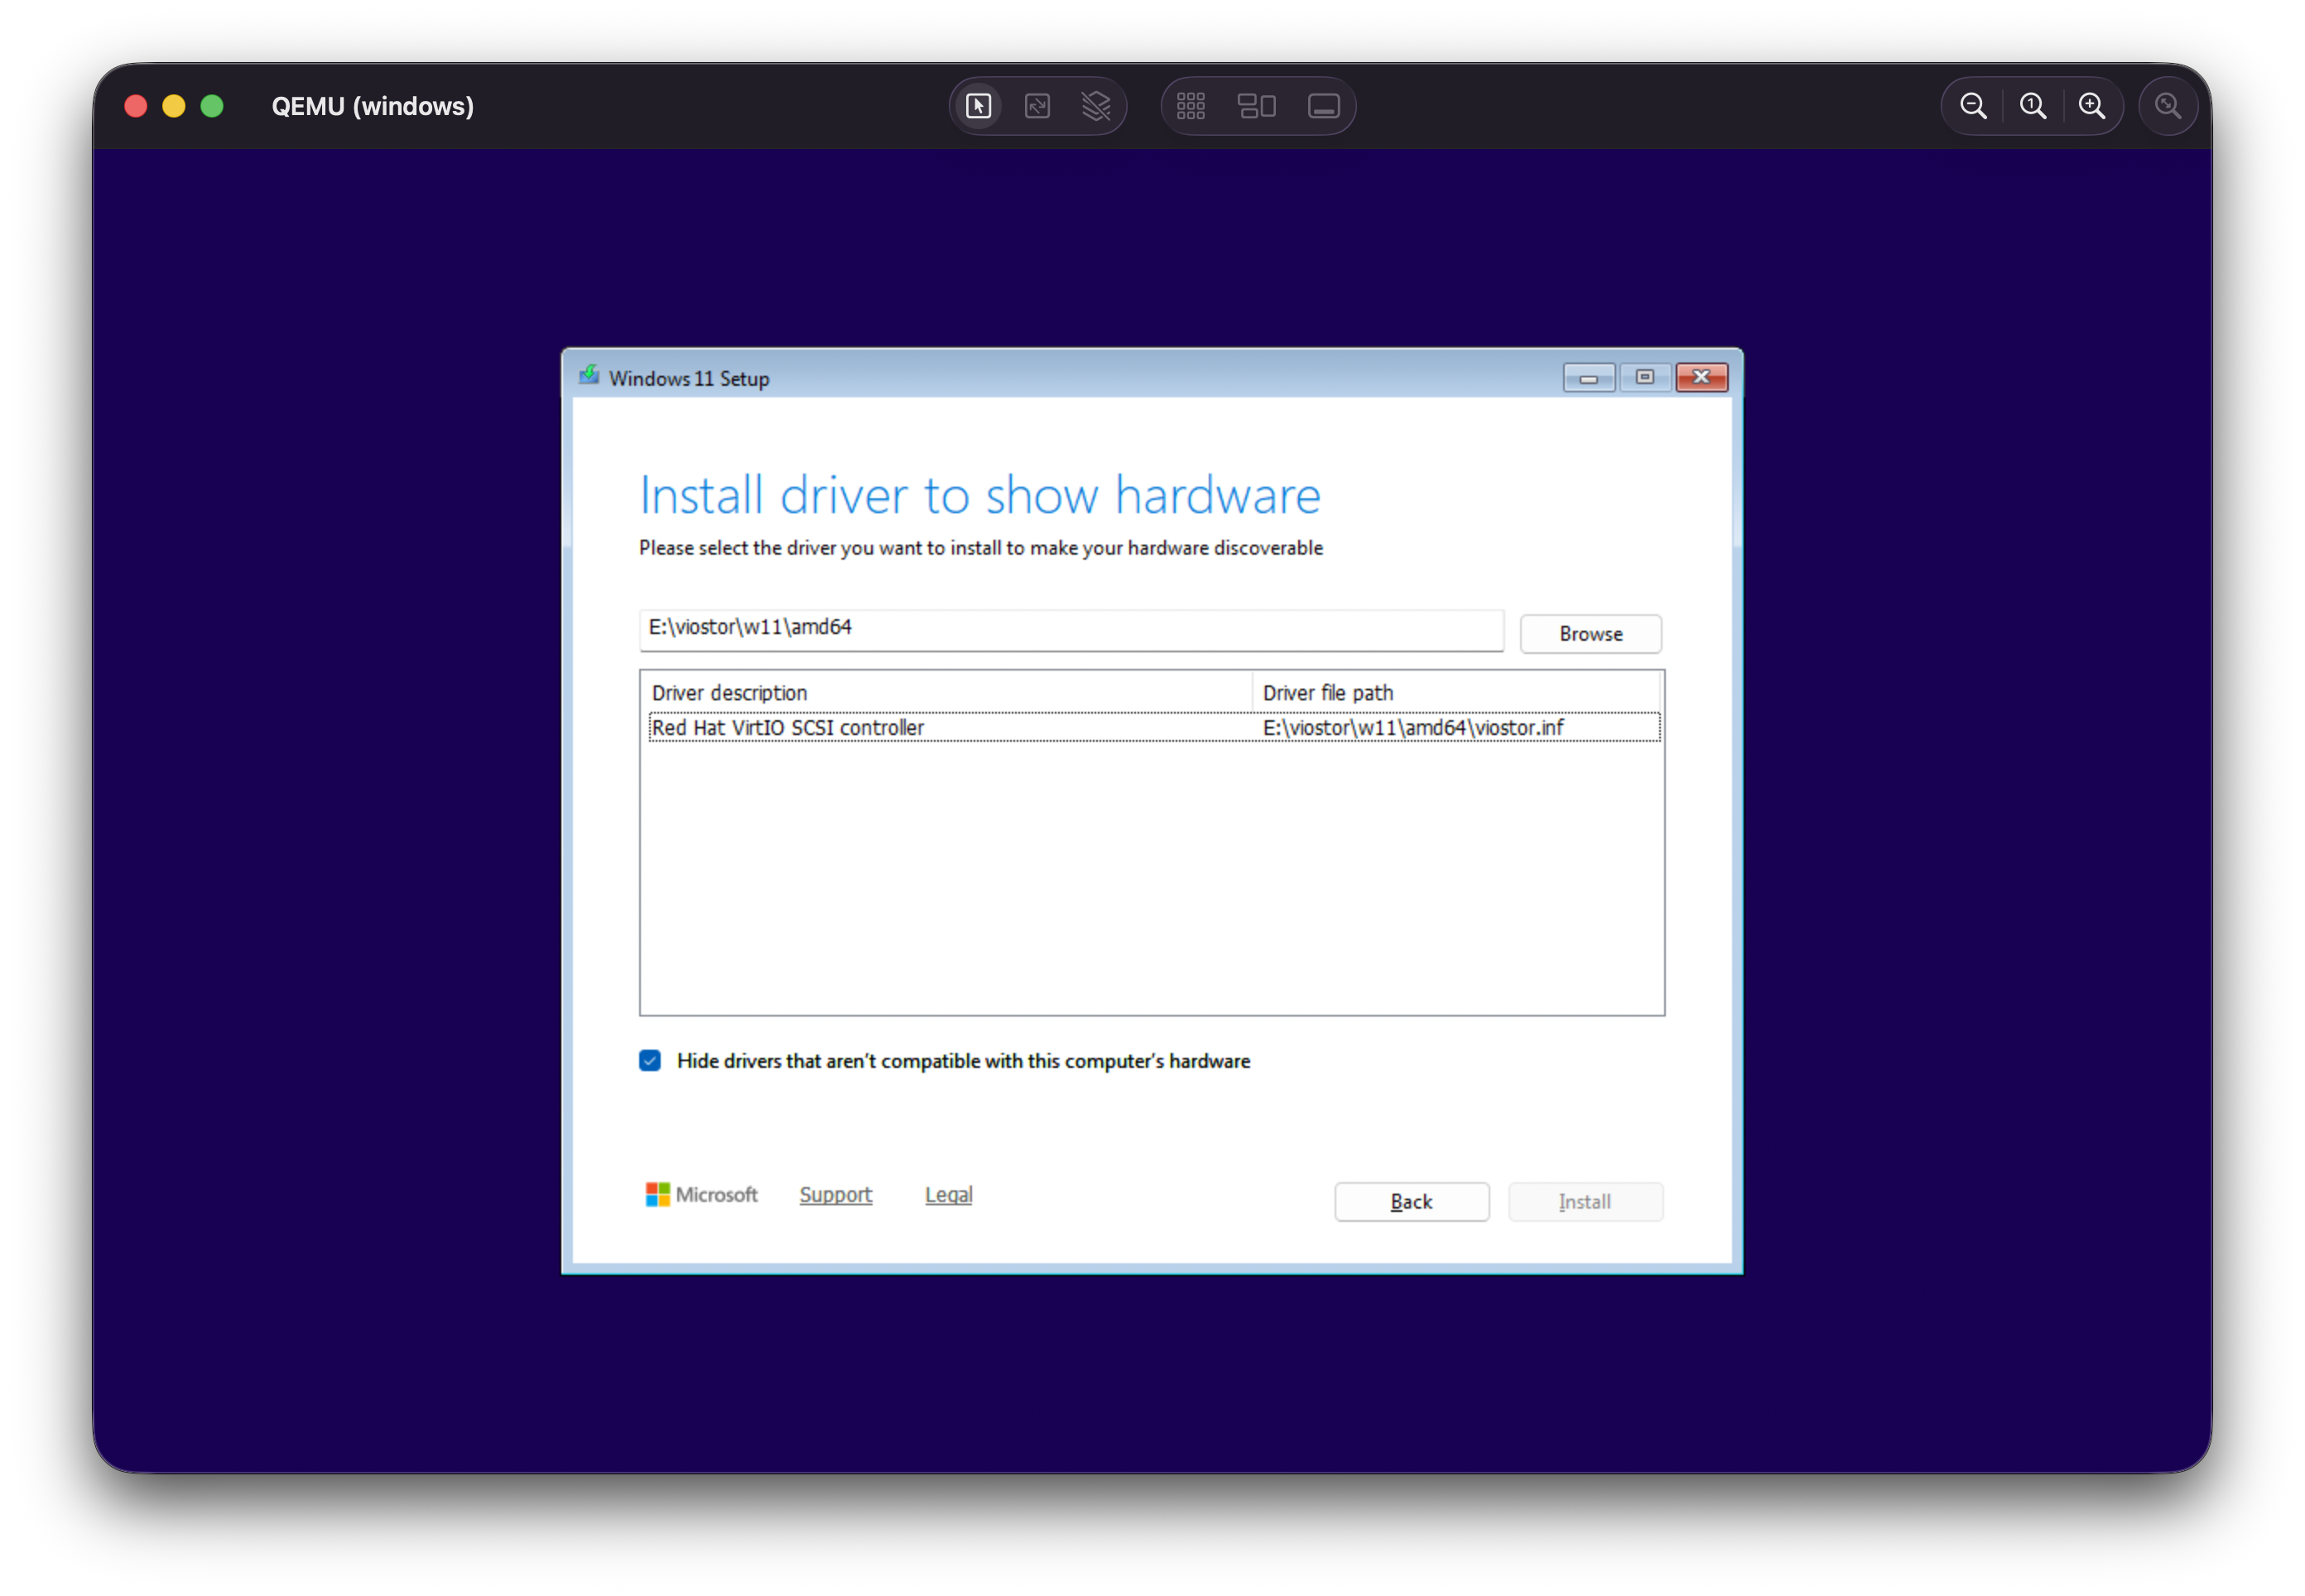The height and width of the screenshot is (1596, 2305).
Task: Click the green full-screen window button
Action: coord(212,106)
